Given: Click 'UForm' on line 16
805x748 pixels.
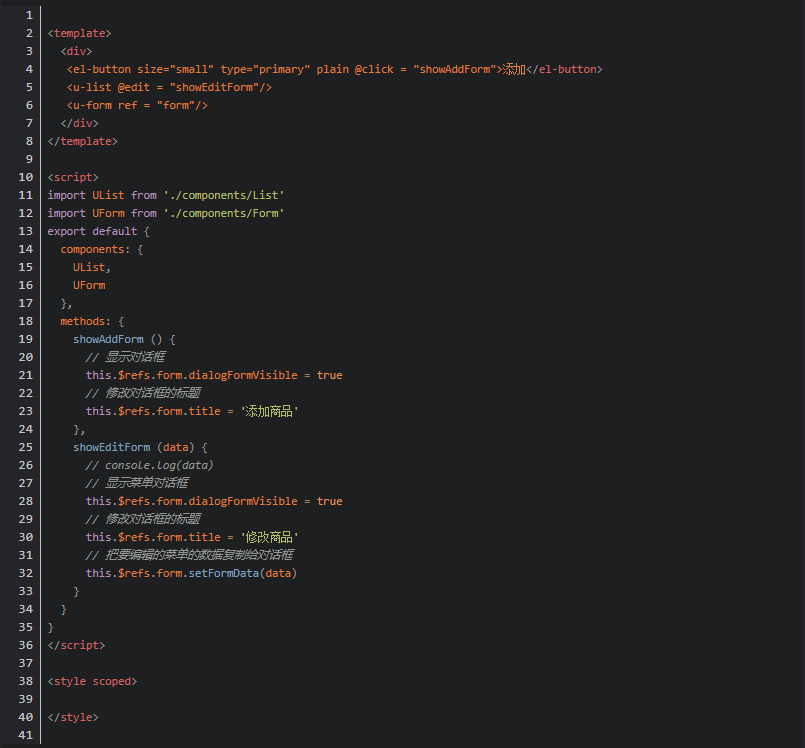Looking at the screenshot, I should [89, 285].
